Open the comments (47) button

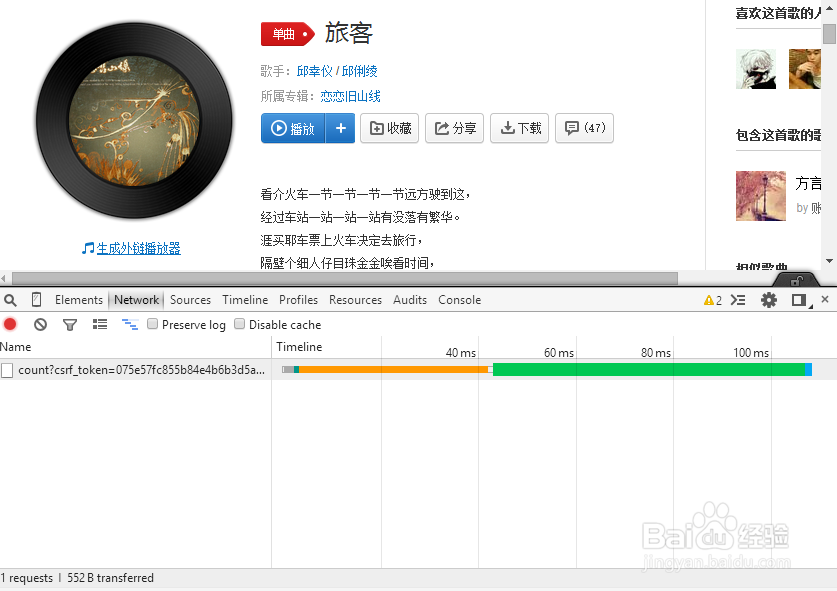tap(585, 128)
